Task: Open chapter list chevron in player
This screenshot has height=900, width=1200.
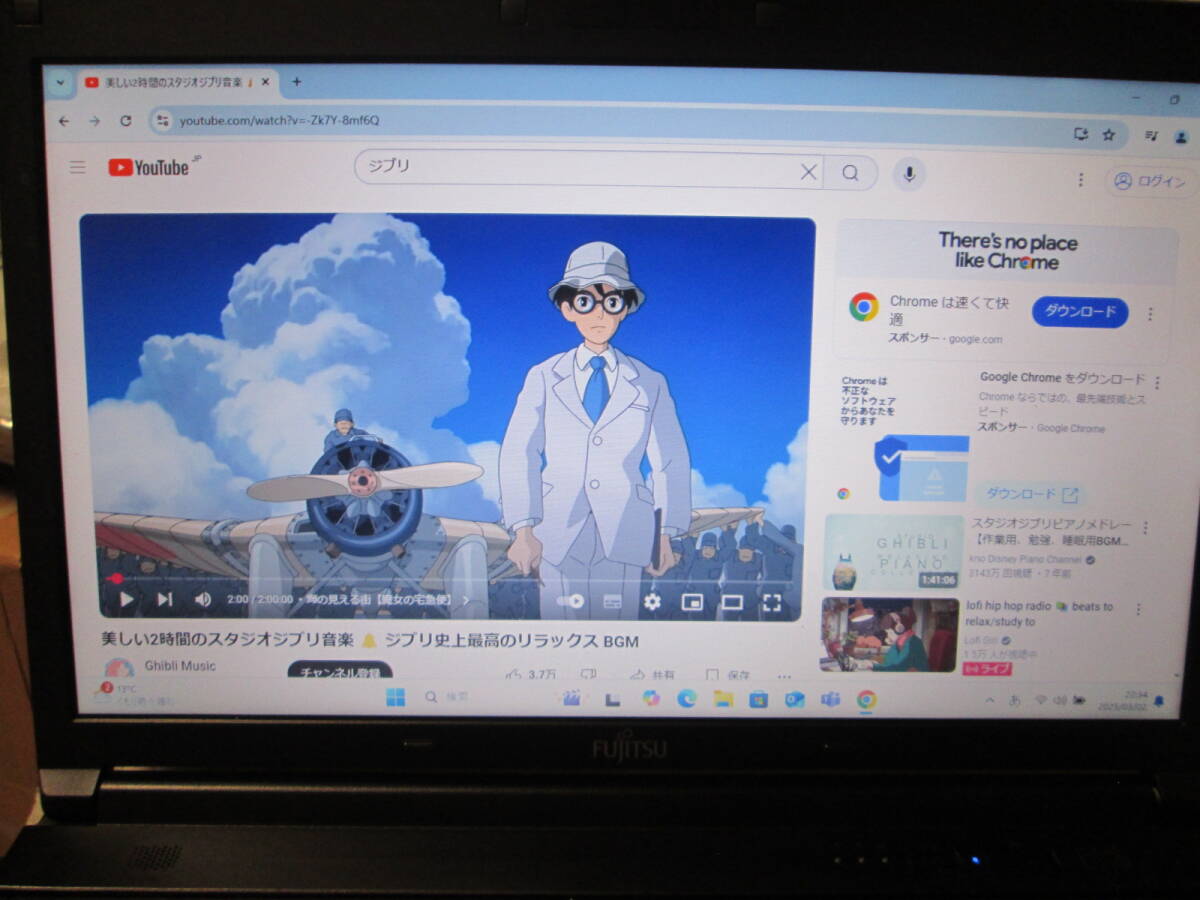Action: (x=465, y=600)
